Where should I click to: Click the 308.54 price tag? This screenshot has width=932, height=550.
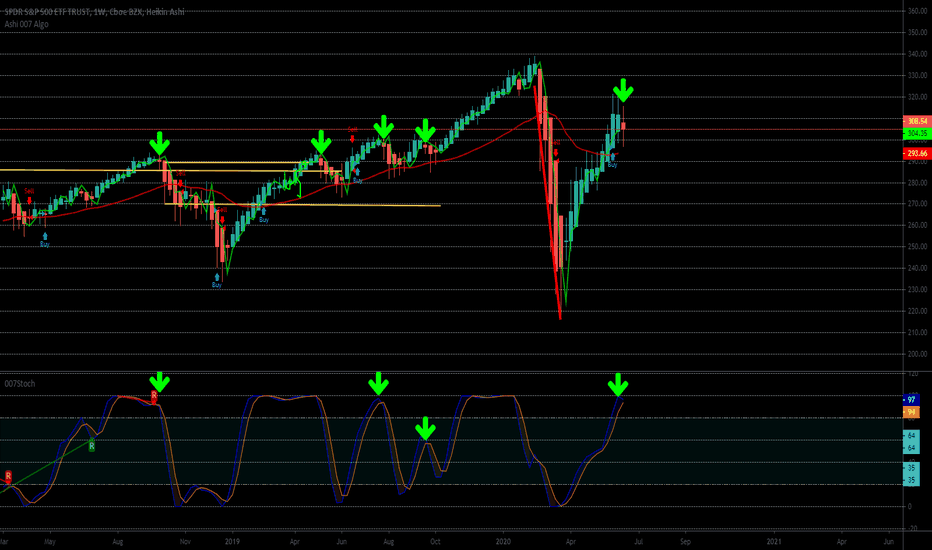(x=917, y=121)
